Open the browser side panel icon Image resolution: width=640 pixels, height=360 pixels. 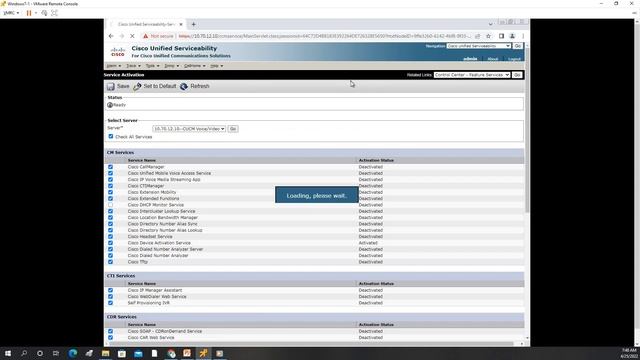point(502,36)
